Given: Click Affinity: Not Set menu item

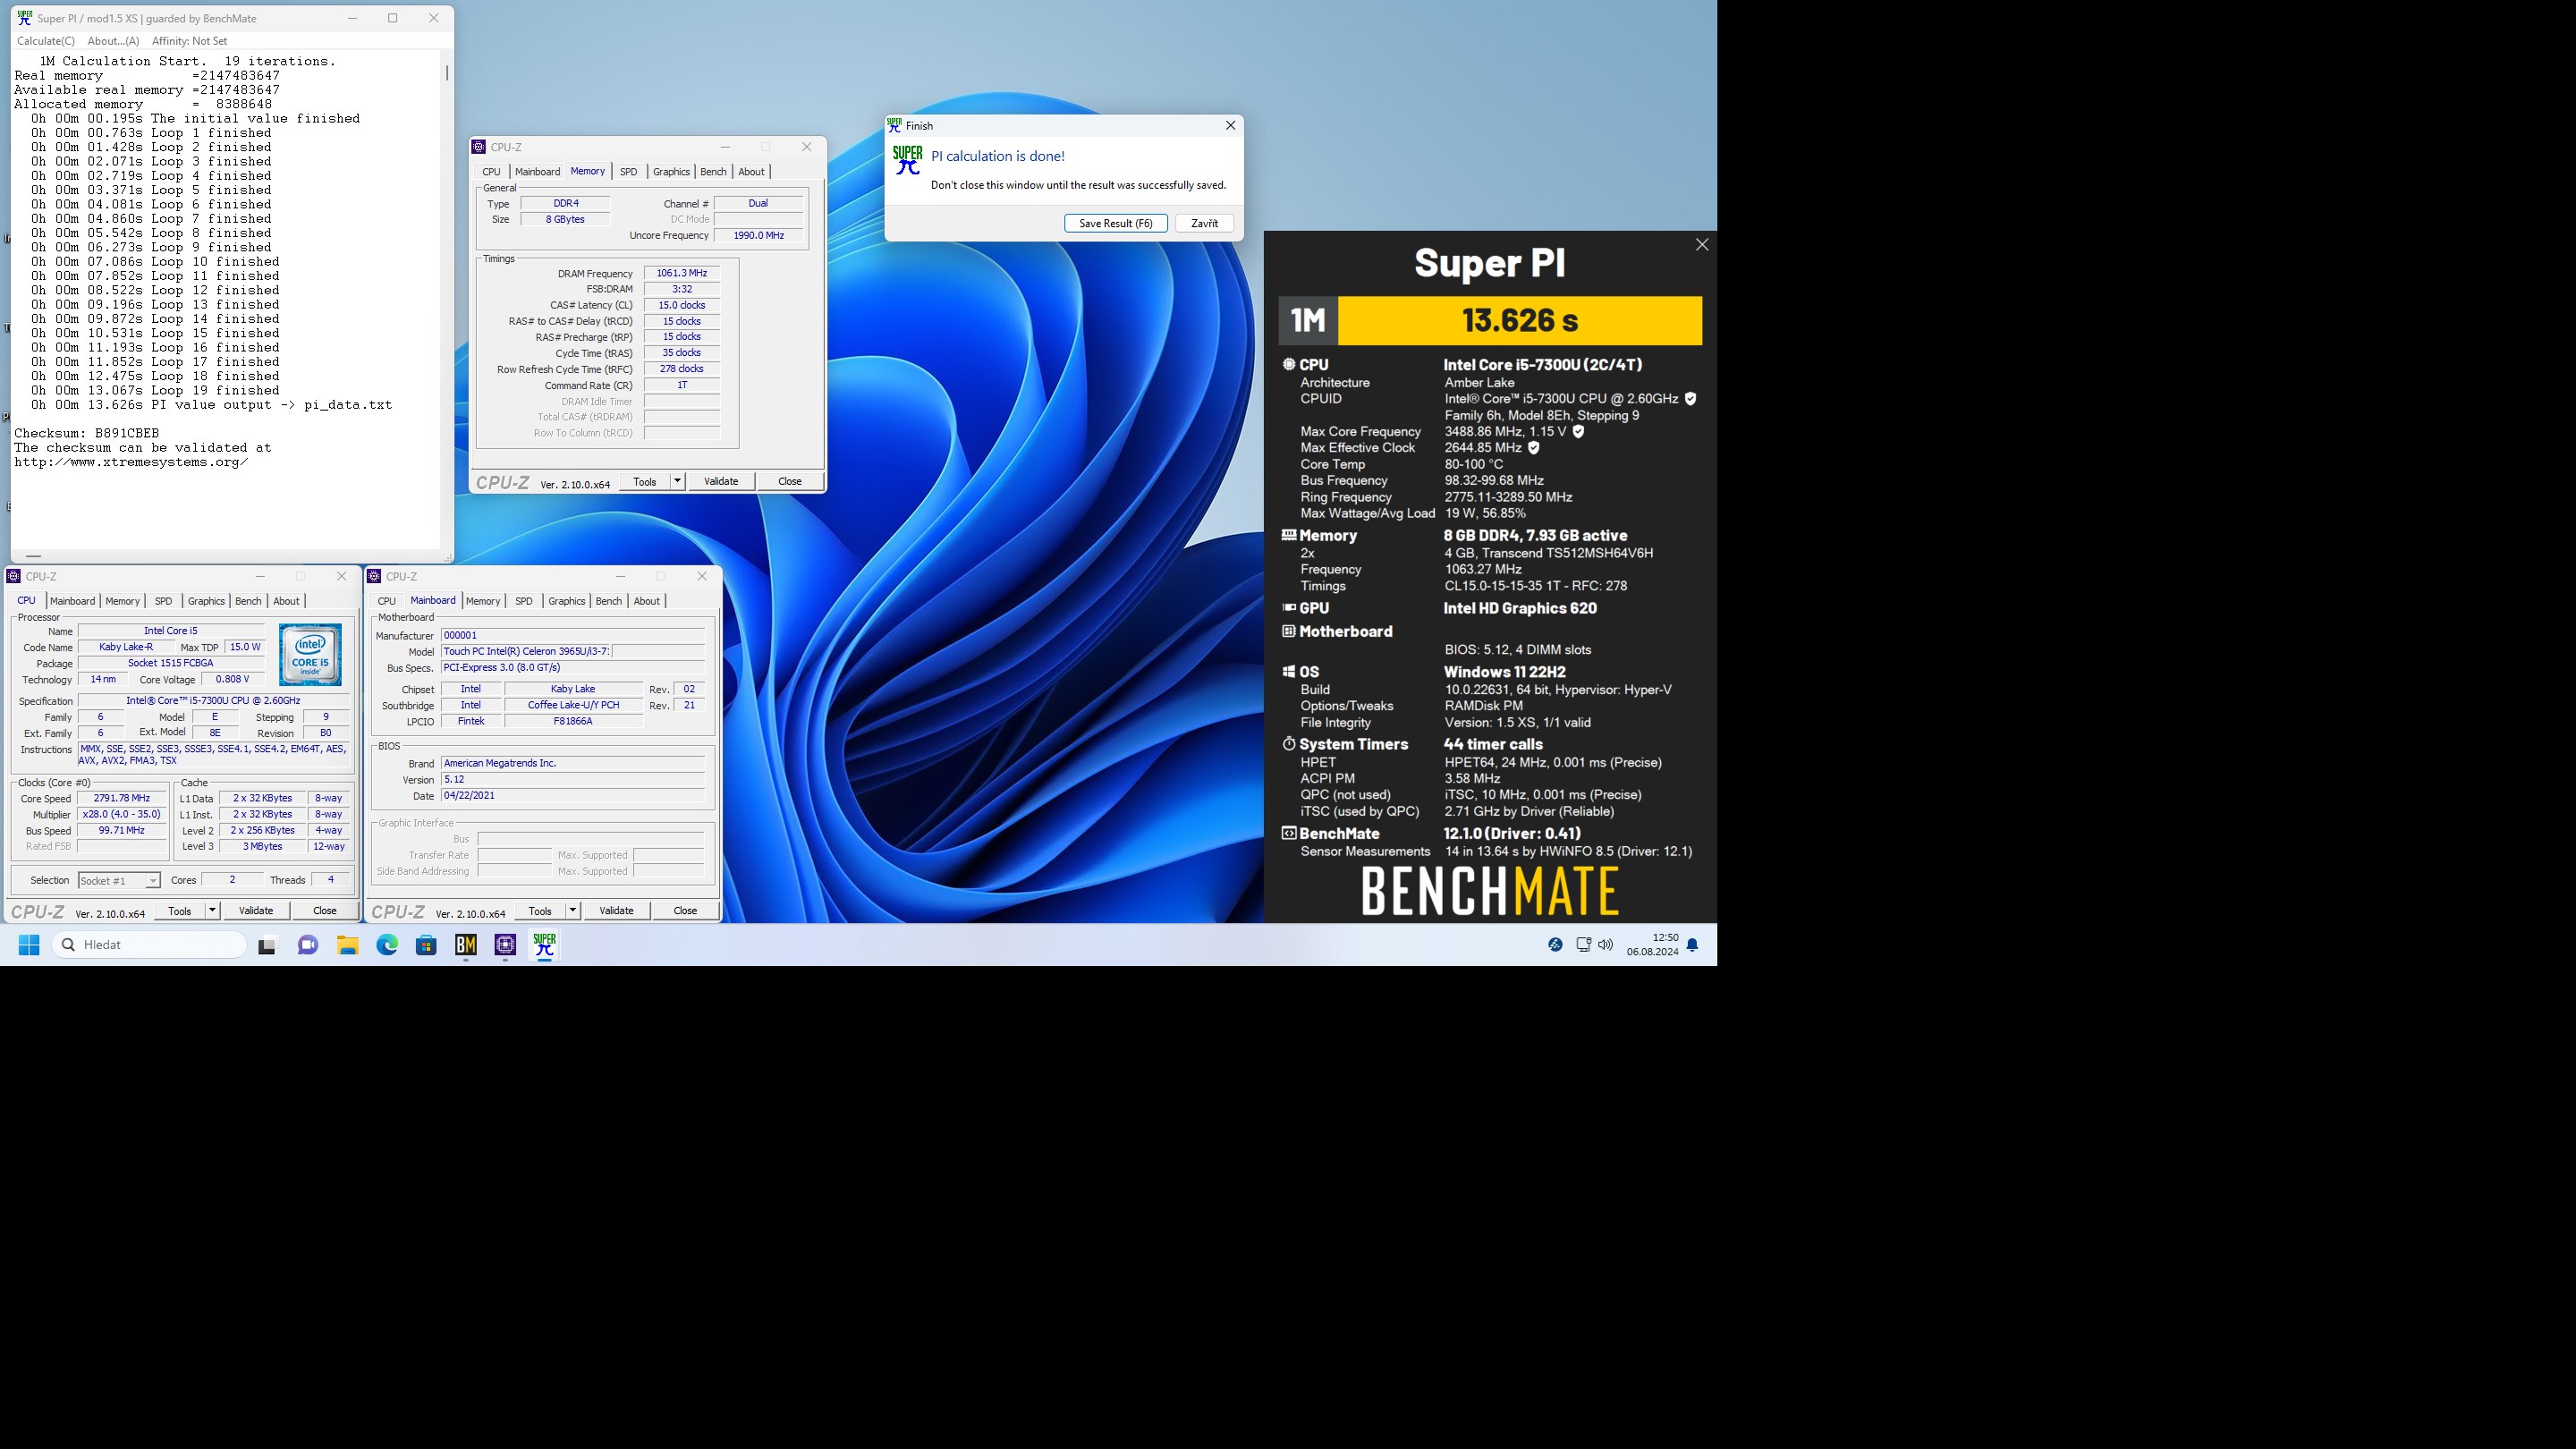Looking at the screenshot, I should (189, 41).
